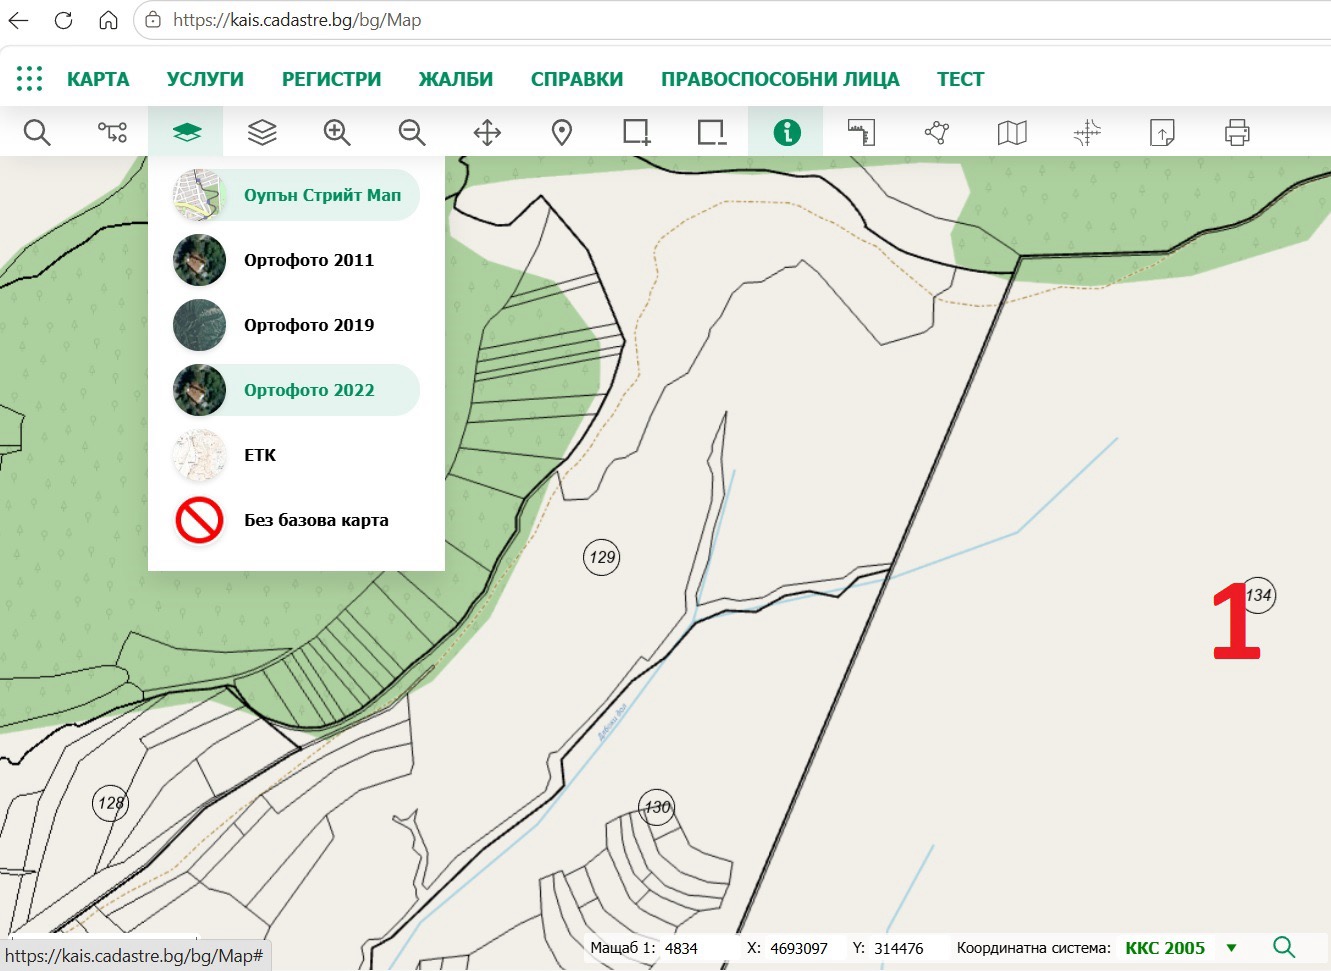Open the ПРАВОСПОСОБНИ ЛИЦА menu
1331x971 pixels.
click(780, 79)
